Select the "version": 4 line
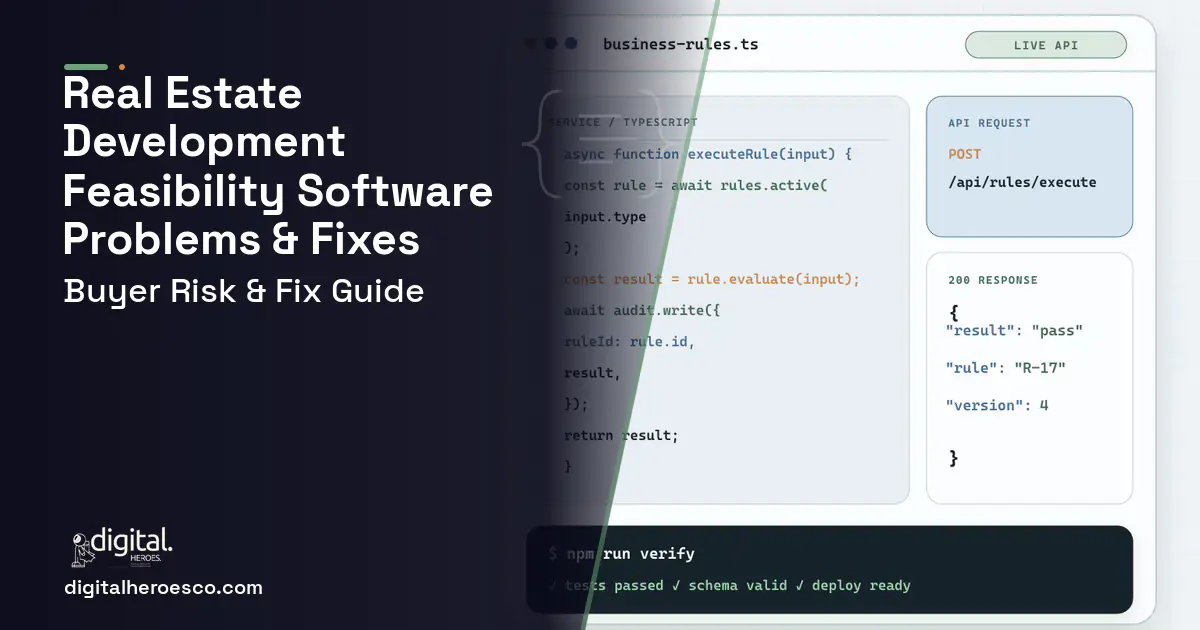Viewport: 1200px width, 630px height. click(997, 405)
